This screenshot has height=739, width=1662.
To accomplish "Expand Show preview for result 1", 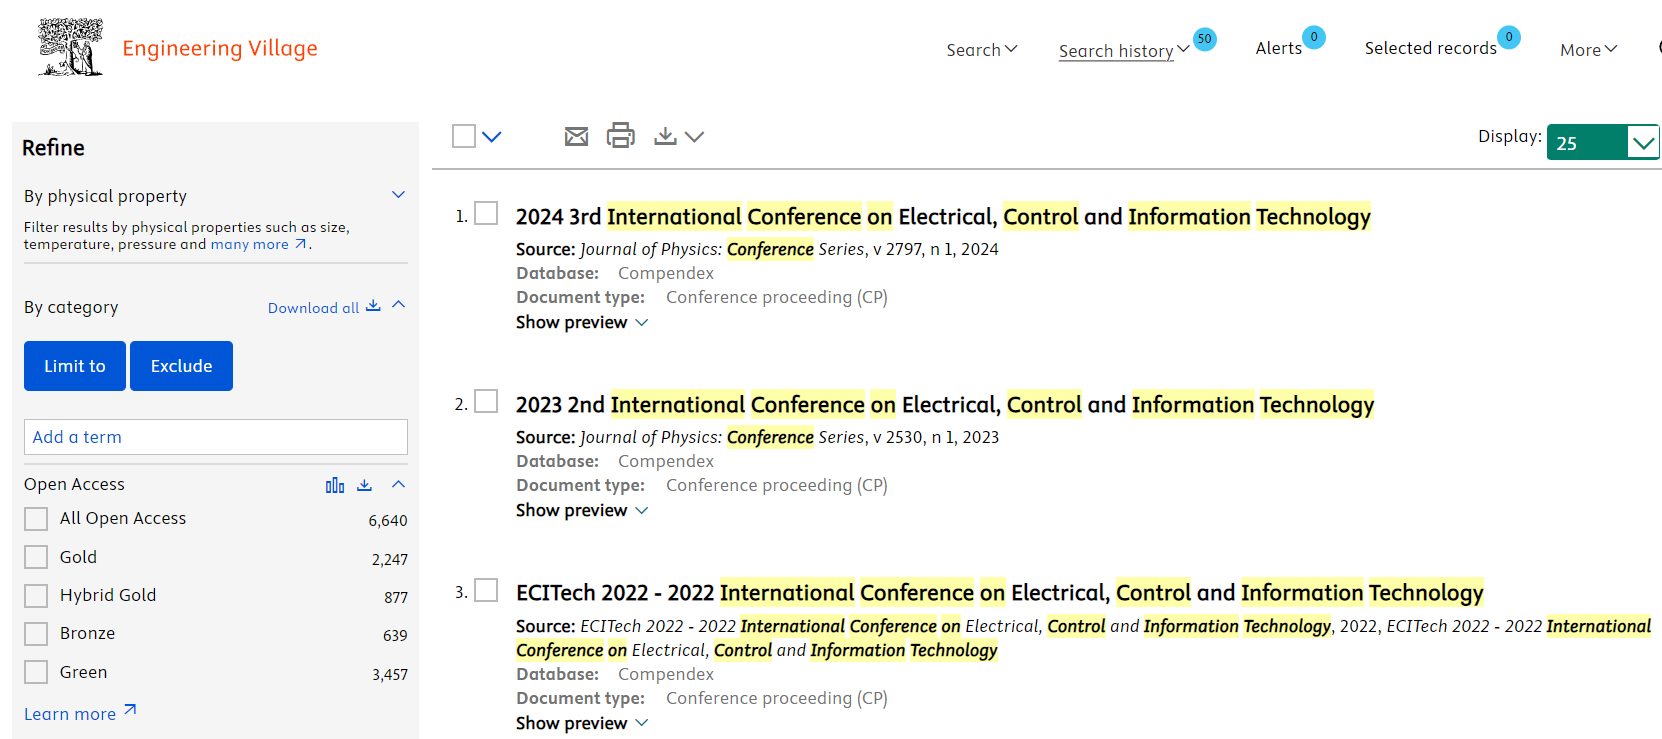I will (582, 322).
